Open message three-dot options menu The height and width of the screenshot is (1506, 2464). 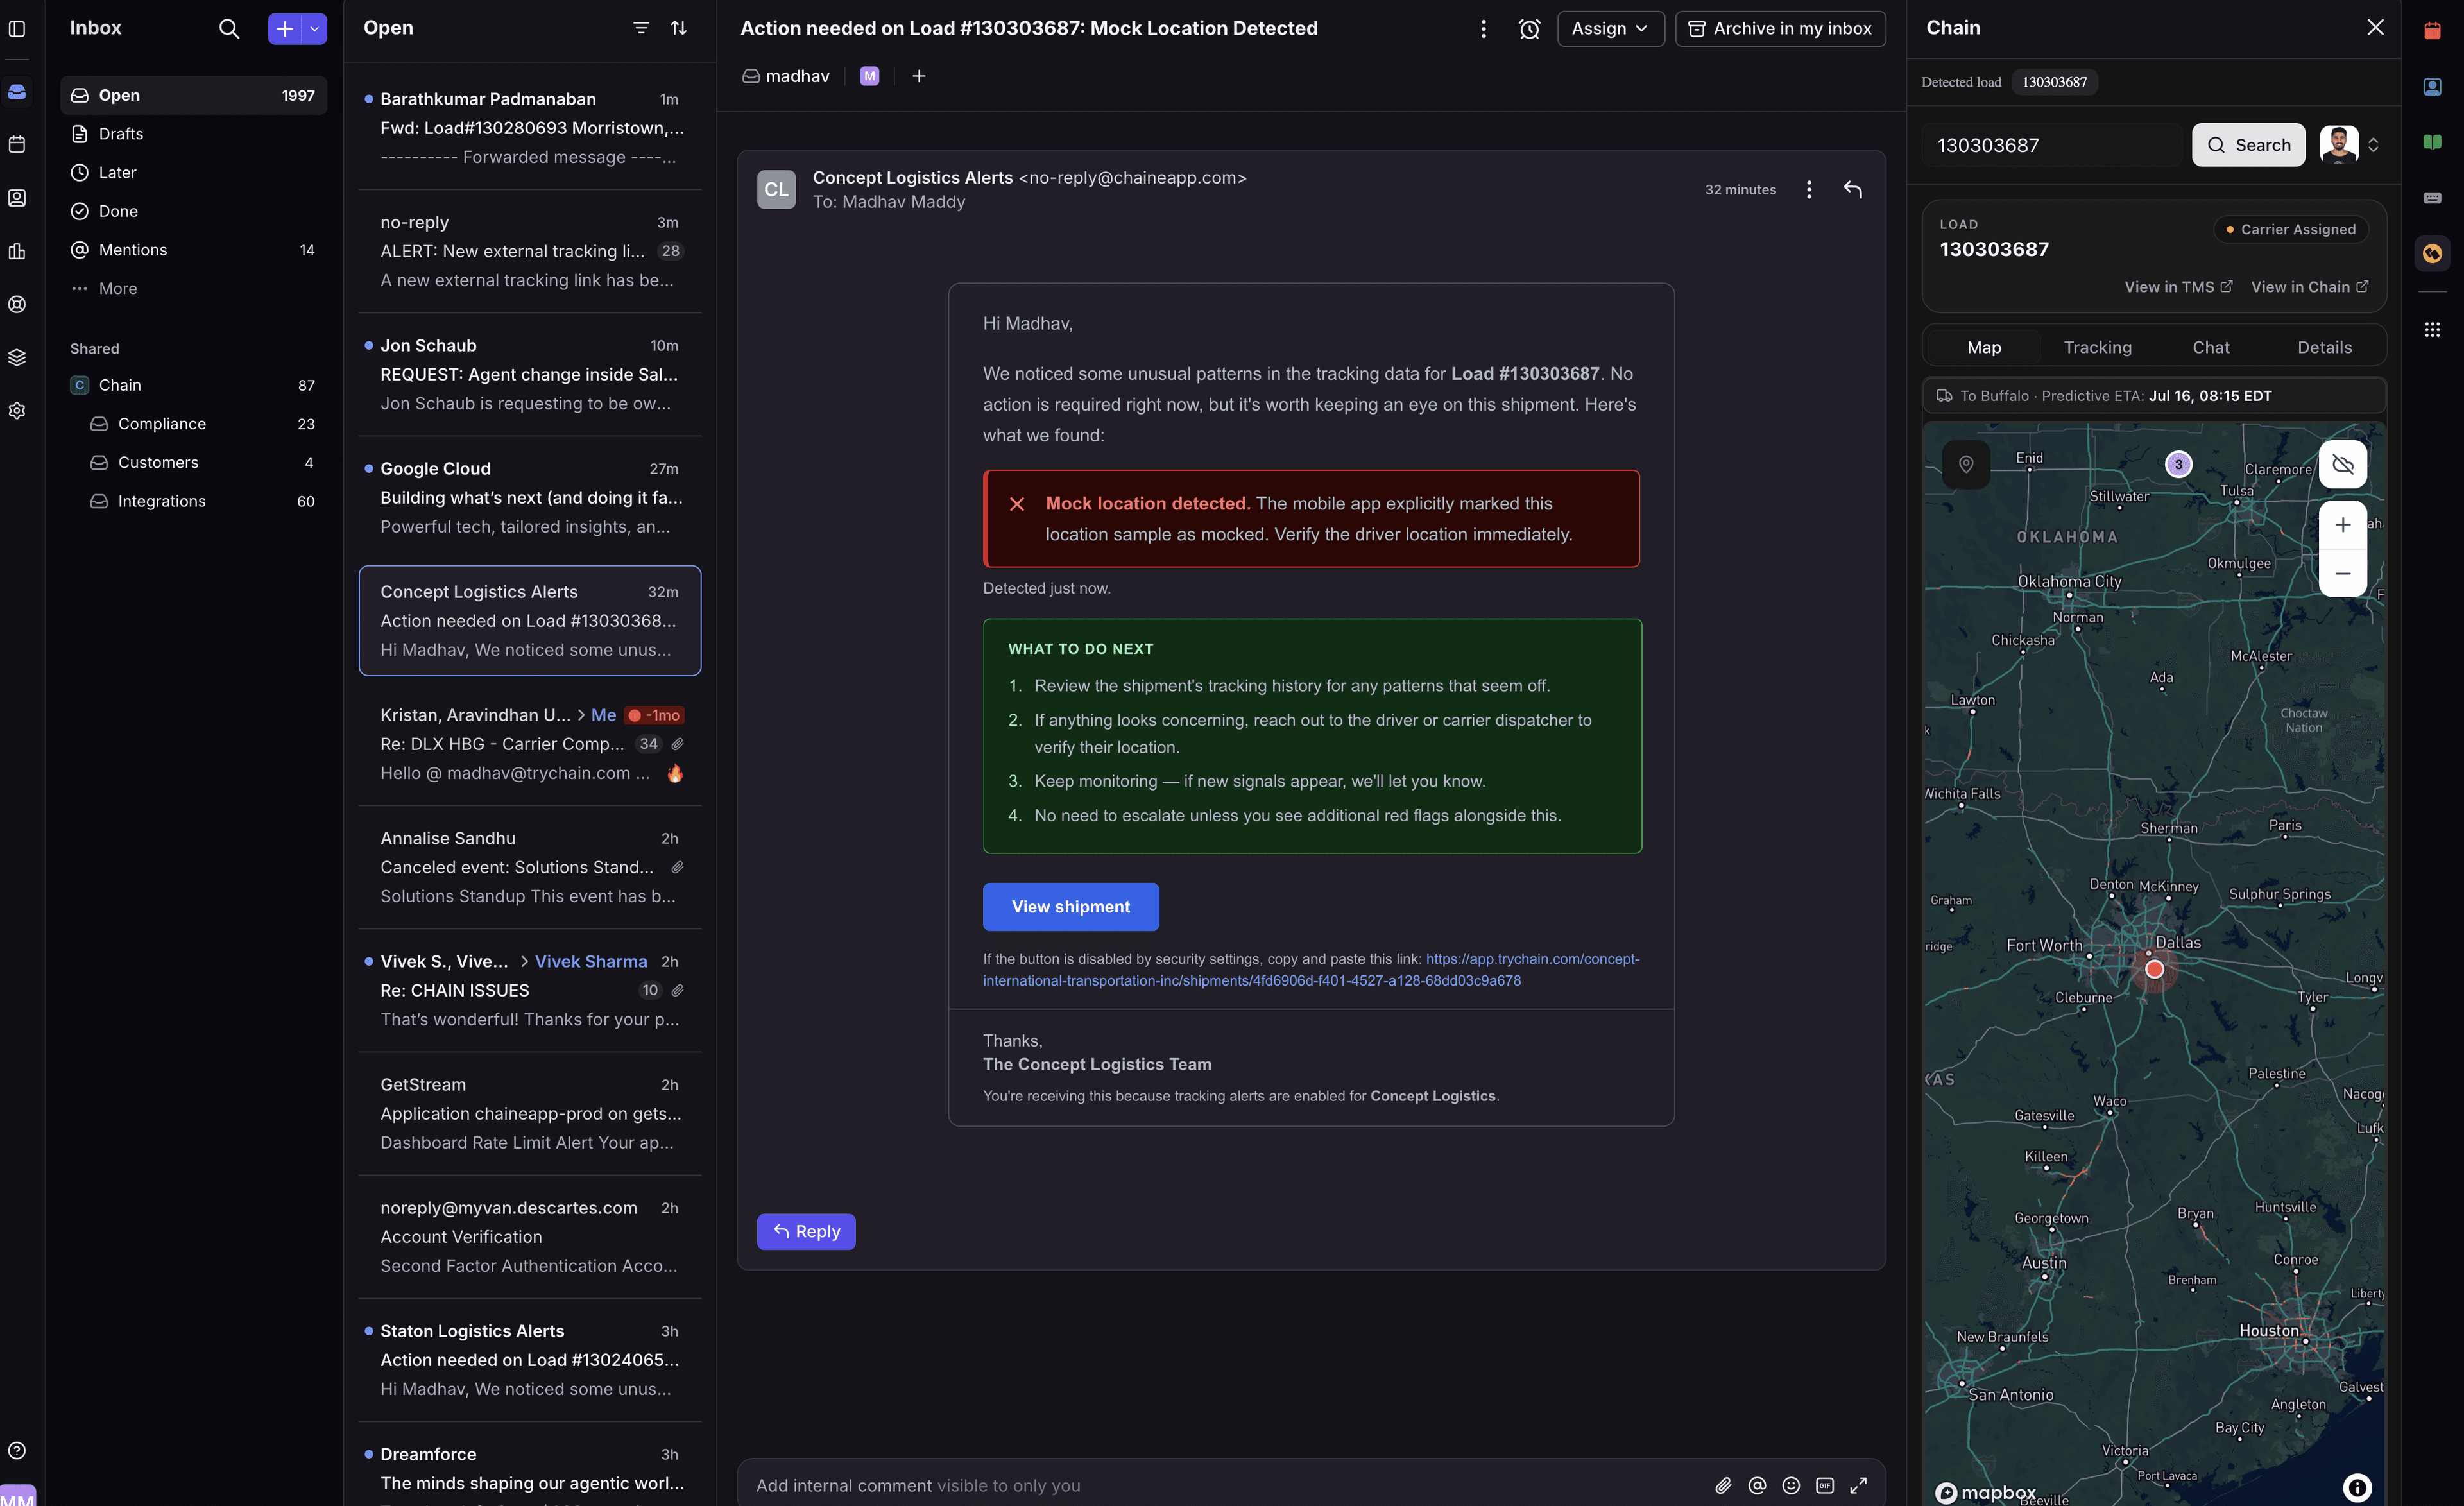(x=1809, y=189)
